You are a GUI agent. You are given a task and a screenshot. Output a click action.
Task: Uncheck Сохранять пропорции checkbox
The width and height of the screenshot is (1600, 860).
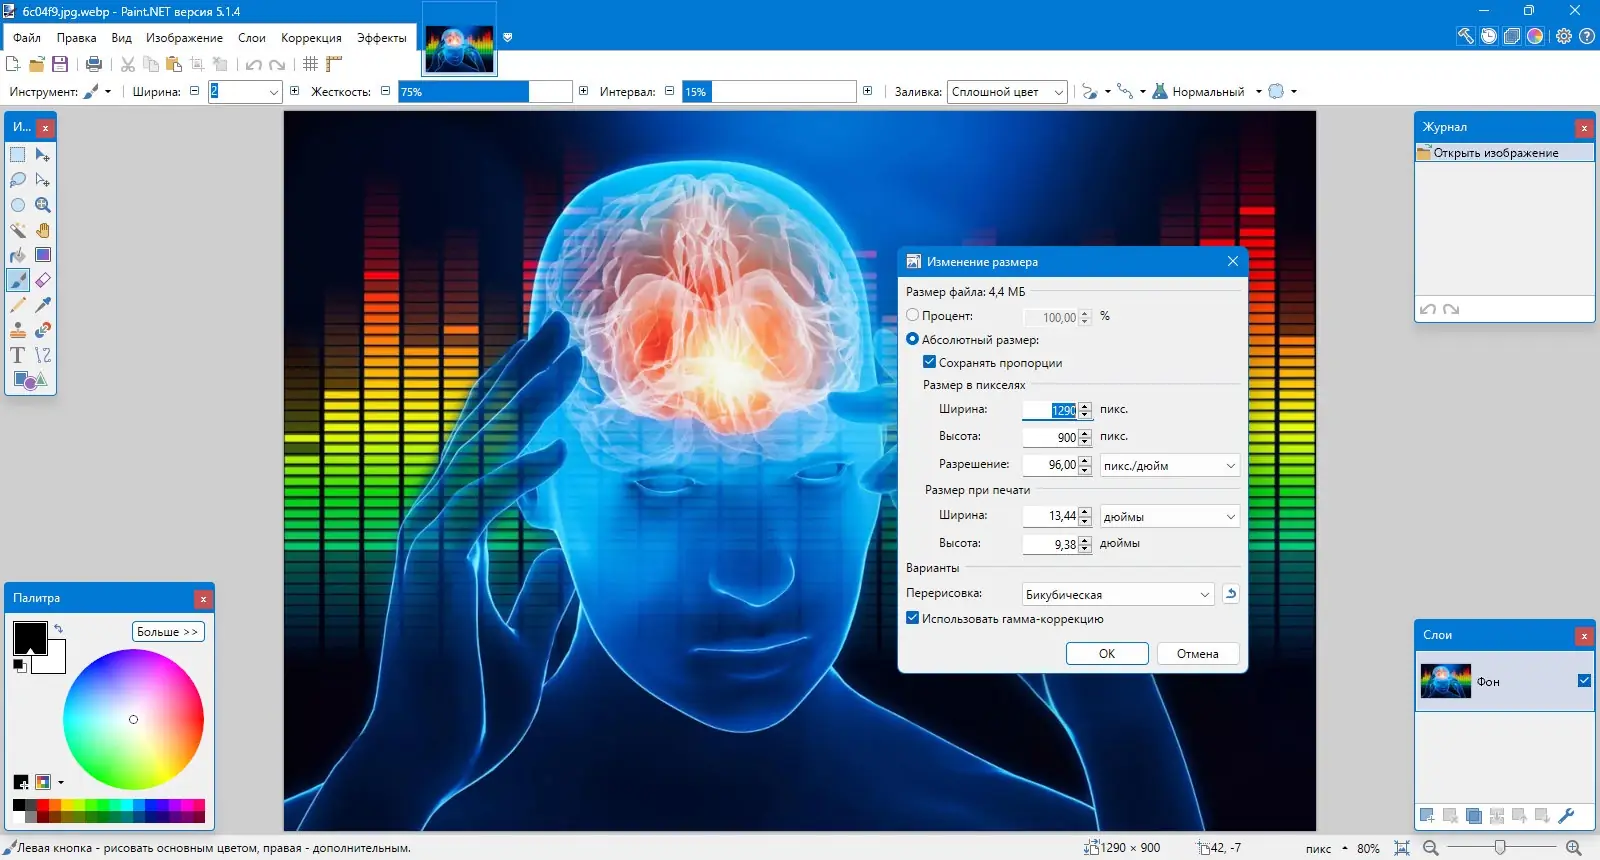[x=930, y=362]
